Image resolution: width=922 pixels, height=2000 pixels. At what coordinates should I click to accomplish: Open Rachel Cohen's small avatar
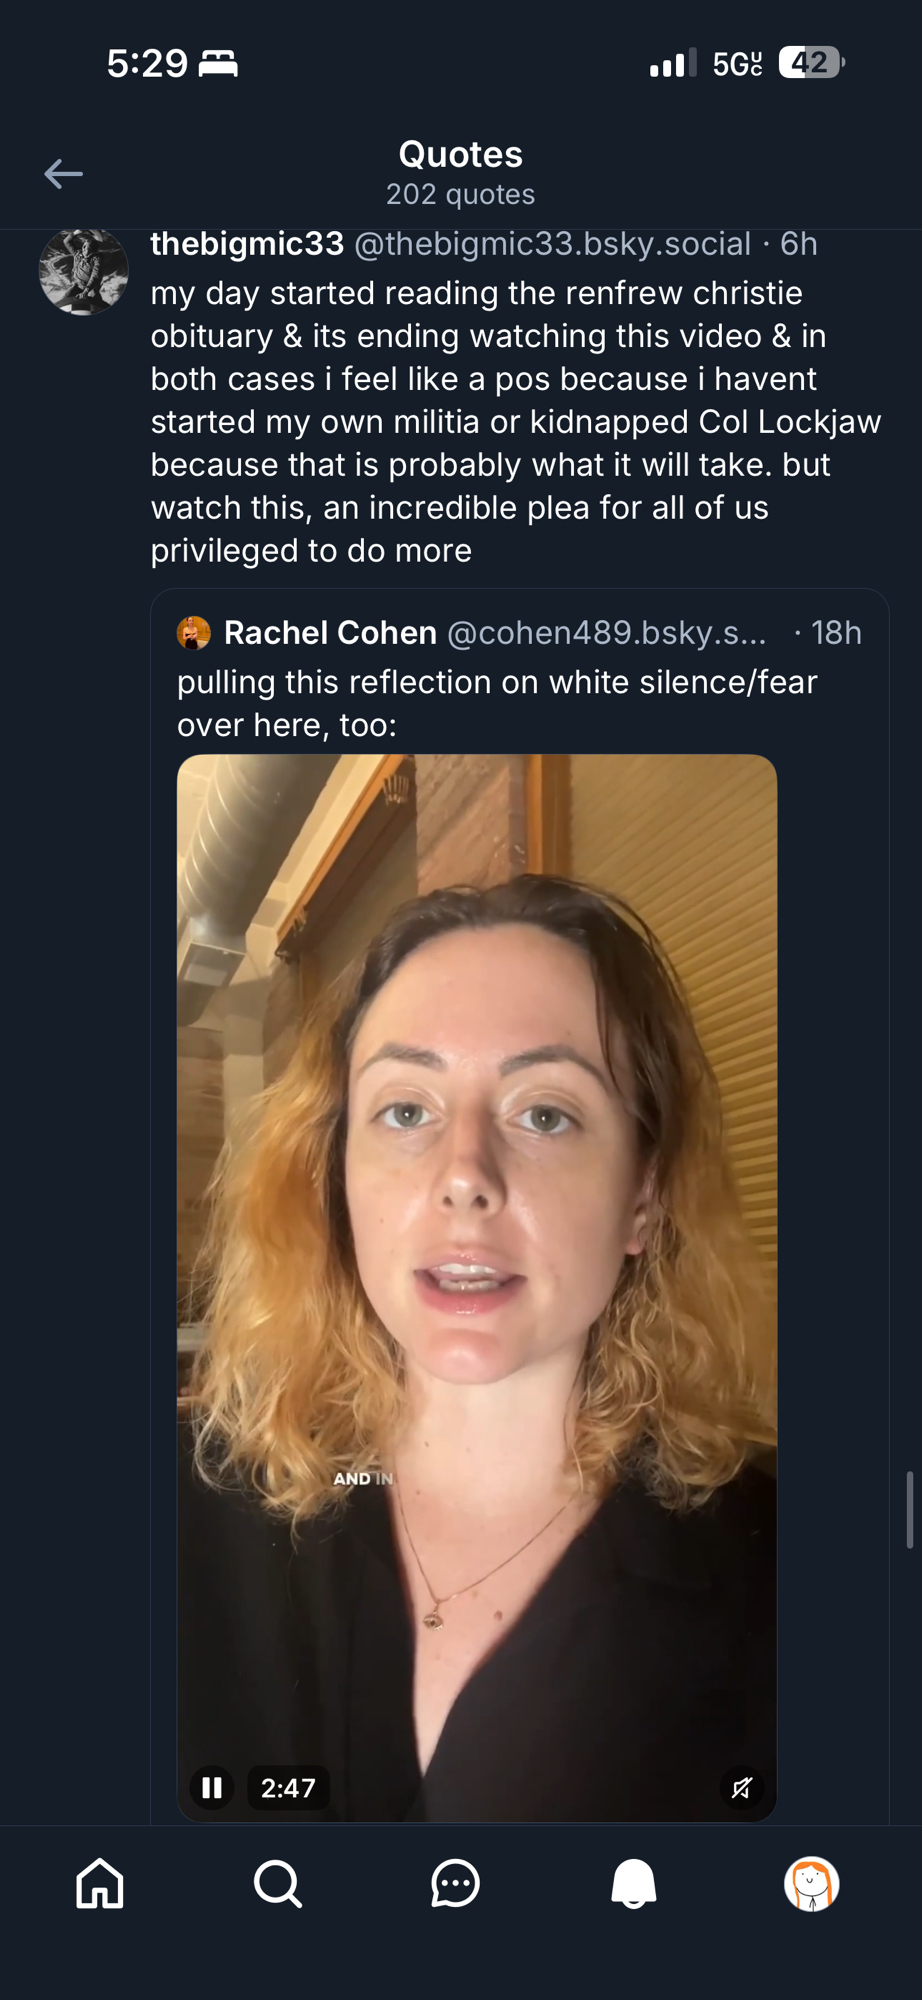point(194,633)
